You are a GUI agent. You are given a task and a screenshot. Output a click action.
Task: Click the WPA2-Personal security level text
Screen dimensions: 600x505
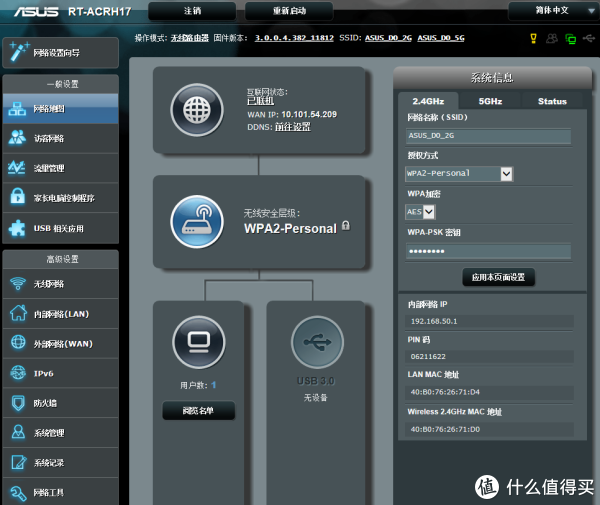(x=290, y=228)
